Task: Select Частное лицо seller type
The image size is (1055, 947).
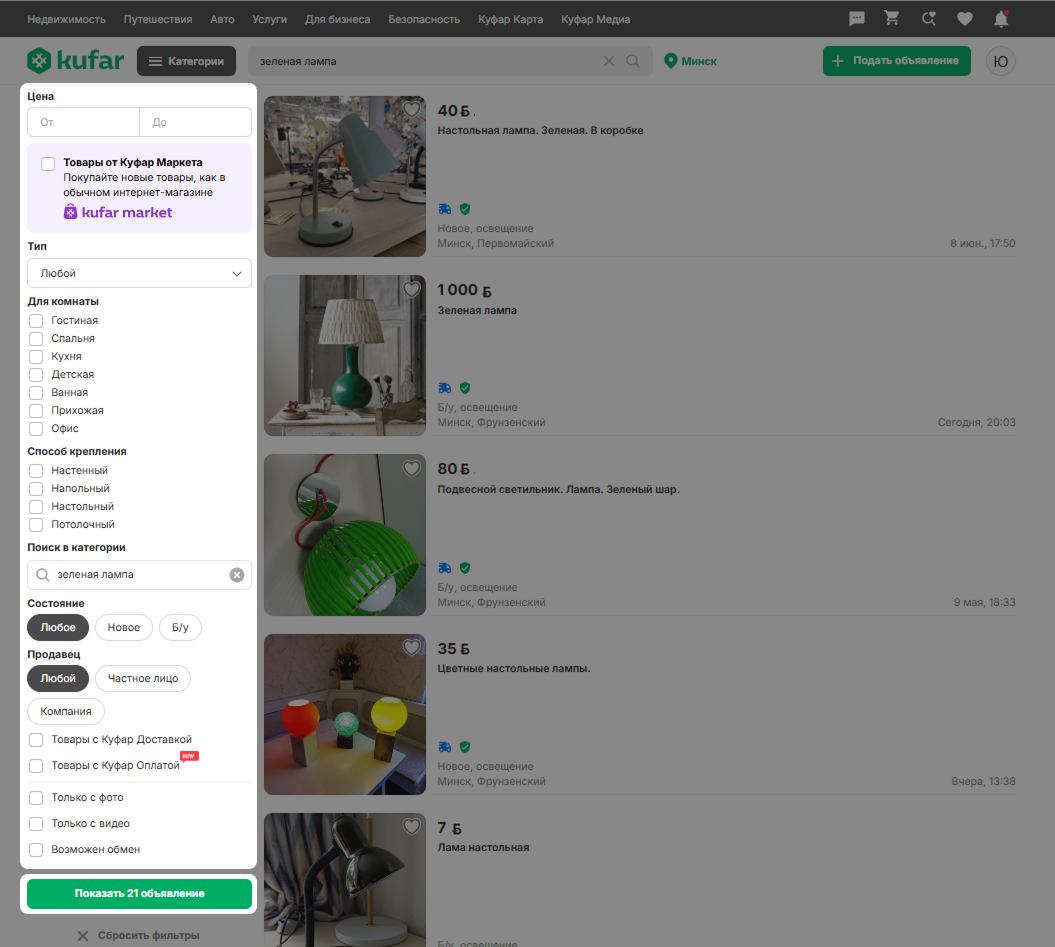Action: pyautogui.click(x=143, y=678)
